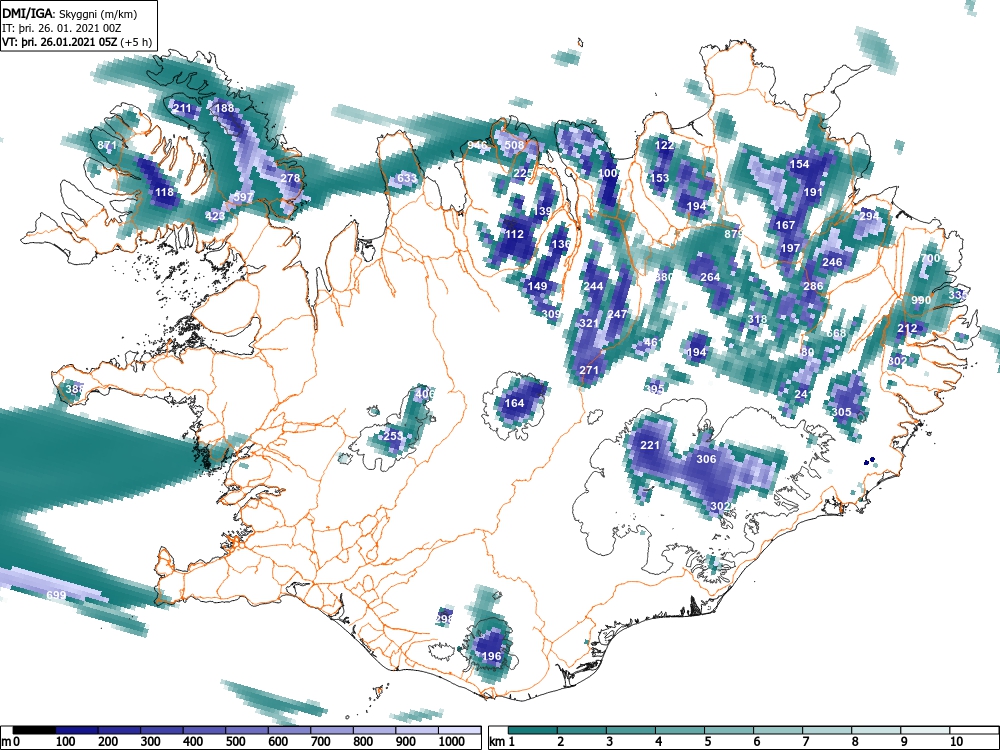1000x750 pixels.
Task: Click the white 9–10 km legend swatch
Action: pyautogui.click(x=925, y=730)
